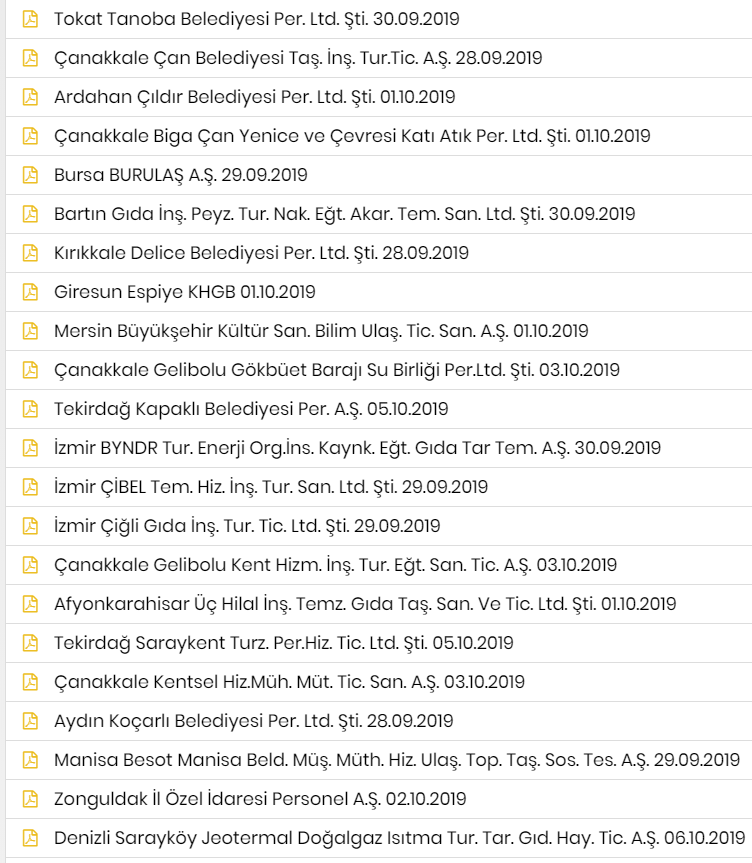Open Çanakkale Biga Çan Yenice Katı Atık document

coord(352,136)
